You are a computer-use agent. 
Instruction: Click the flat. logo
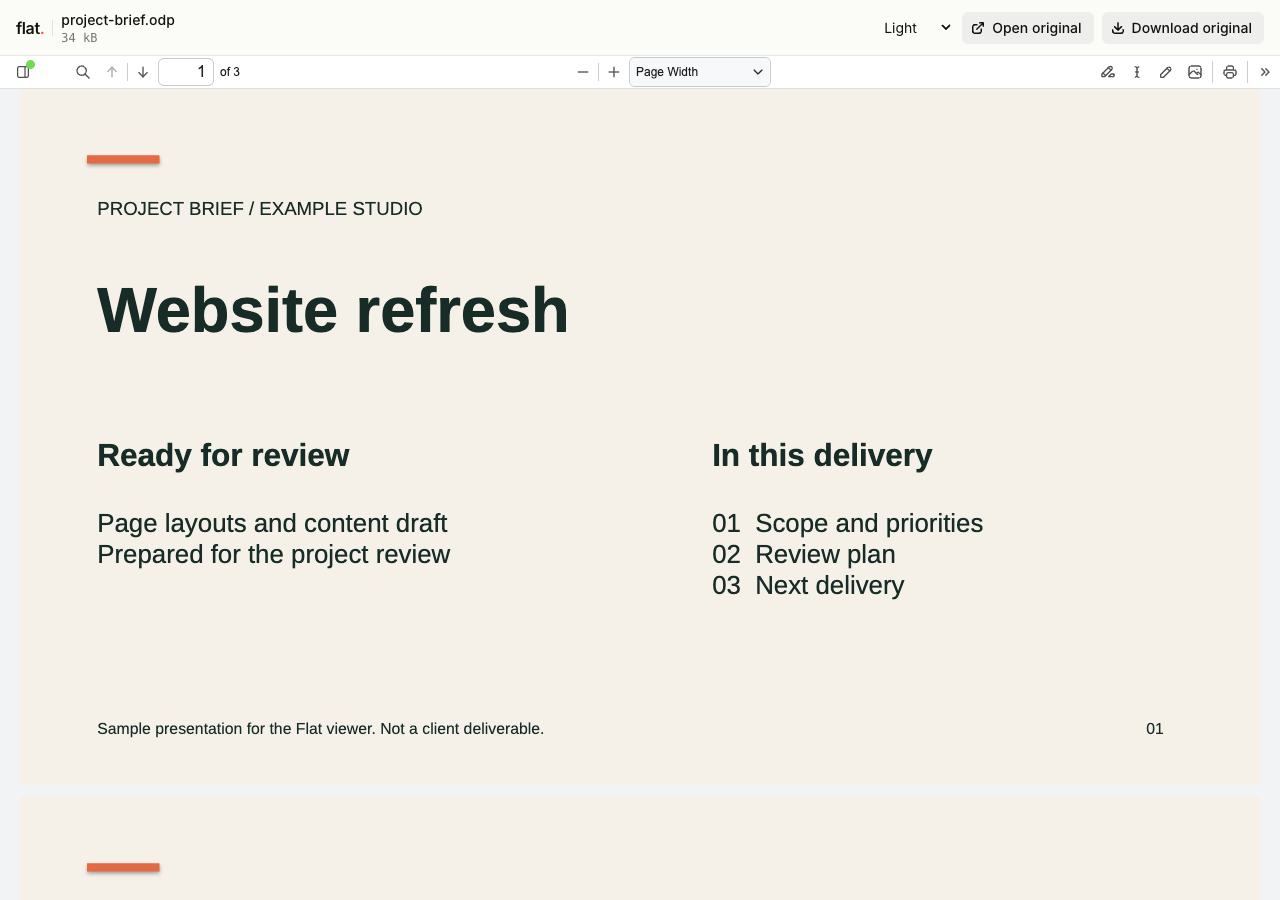coord(30,28)
